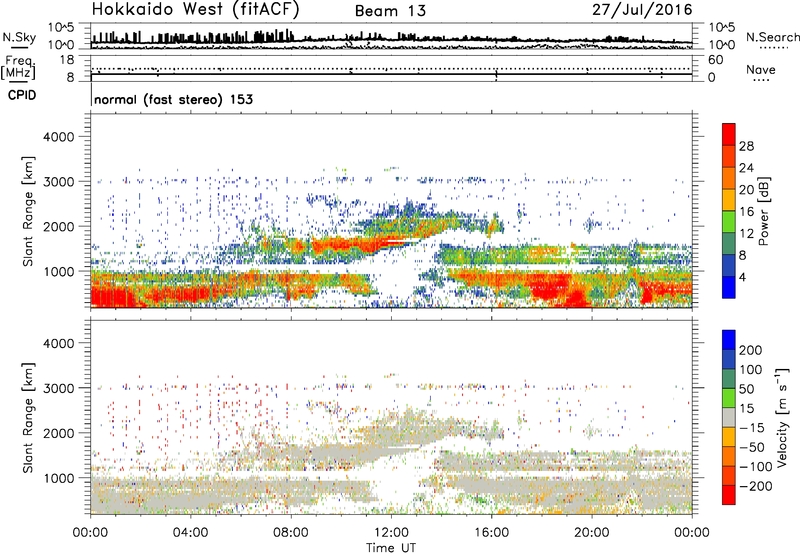Image resolution: width=800 pixels, height=554 pixels.
Task: Select the "-200" velocity color bar label
Action: pos(755,486)
